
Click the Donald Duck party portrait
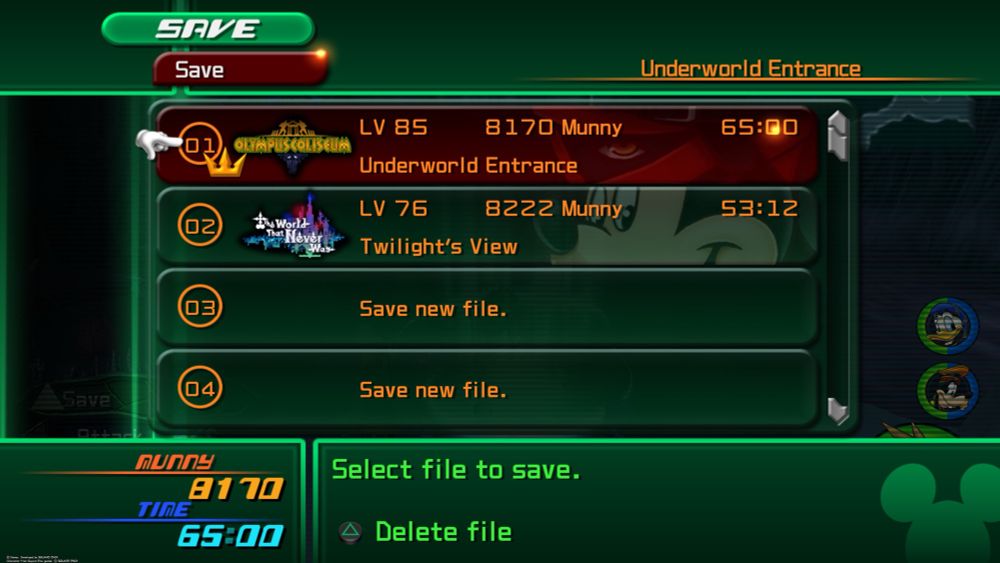[x=947, y=326]
